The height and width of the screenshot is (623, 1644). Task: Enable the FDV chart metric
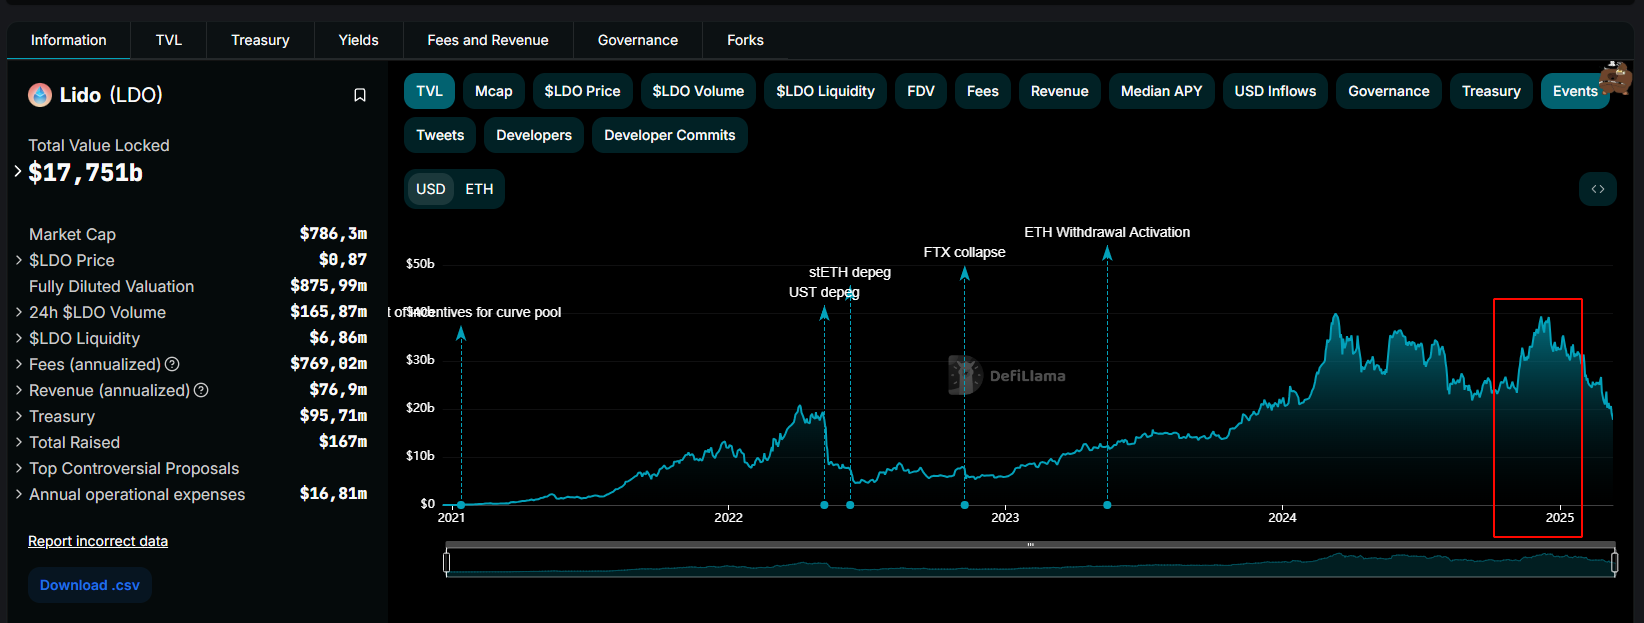point(921,91)
